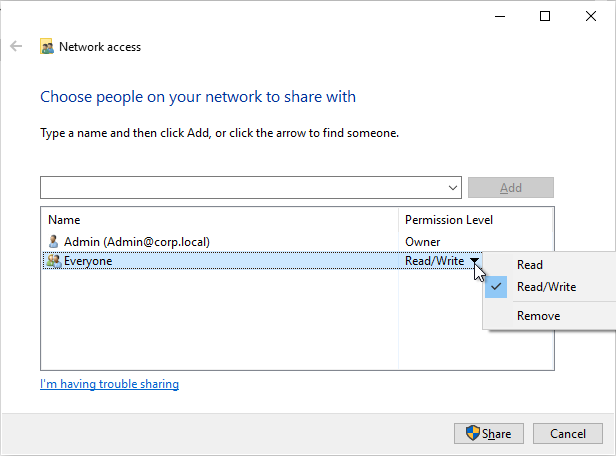Click the shield icon on Share button

click(x=473, y=433)
